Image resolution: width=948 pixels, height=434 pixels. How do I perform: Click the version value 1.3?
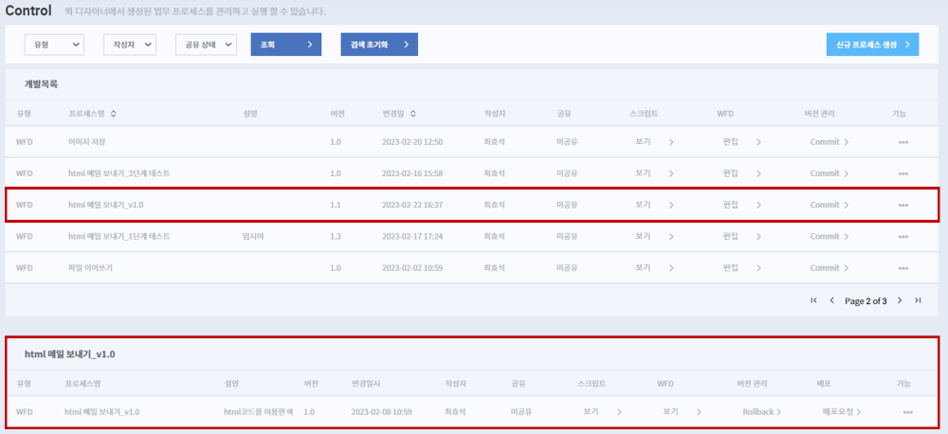pyautogui.click(x=336, y=236)
